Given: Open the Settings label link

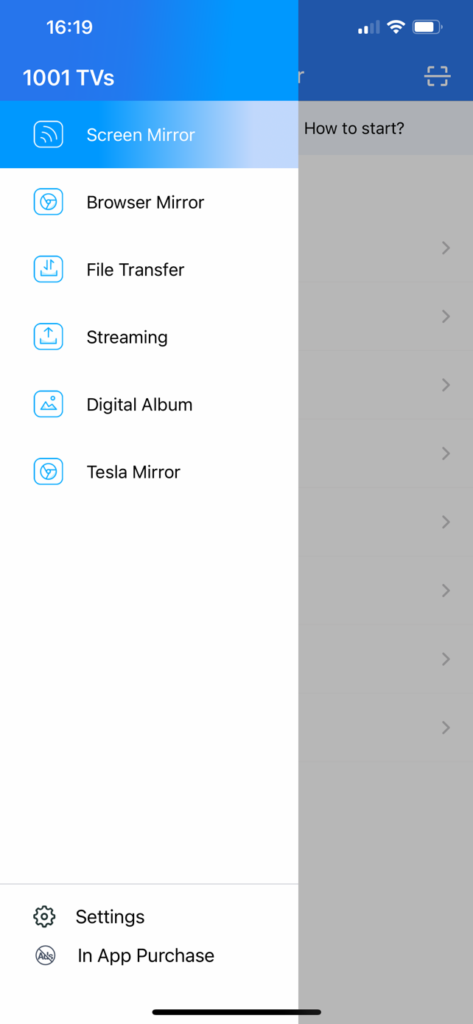Looking at the screenshot, I should (x=110, y=916).
